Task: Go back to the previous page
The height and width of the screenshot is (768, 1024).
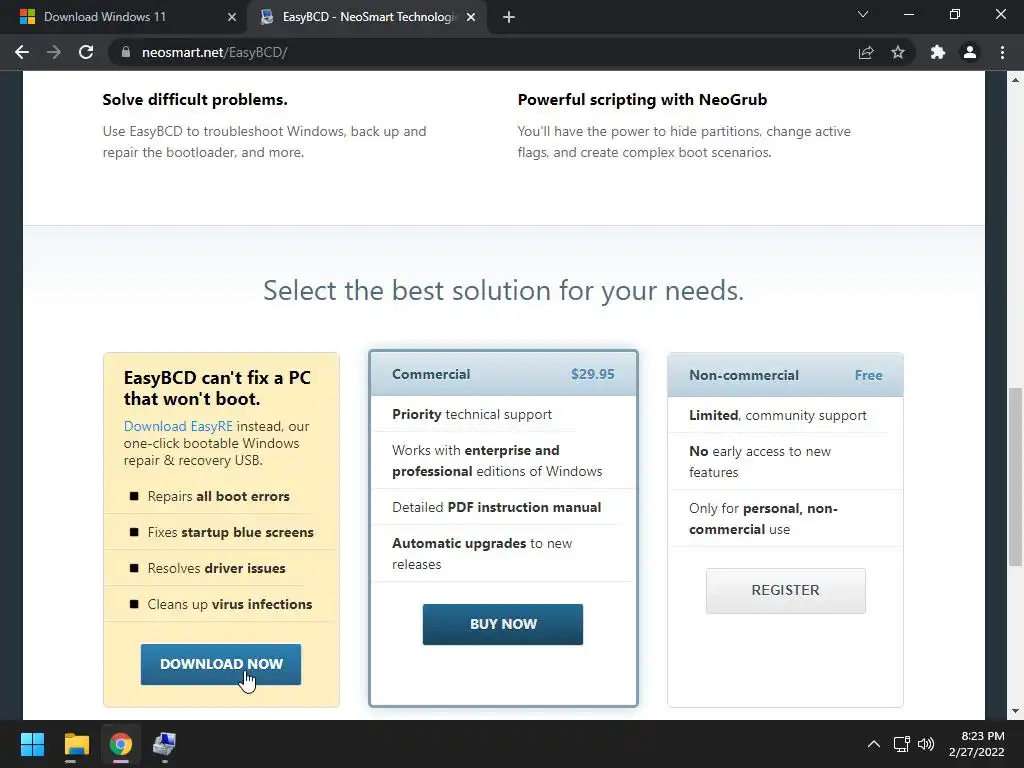Action: coord(22,52)
